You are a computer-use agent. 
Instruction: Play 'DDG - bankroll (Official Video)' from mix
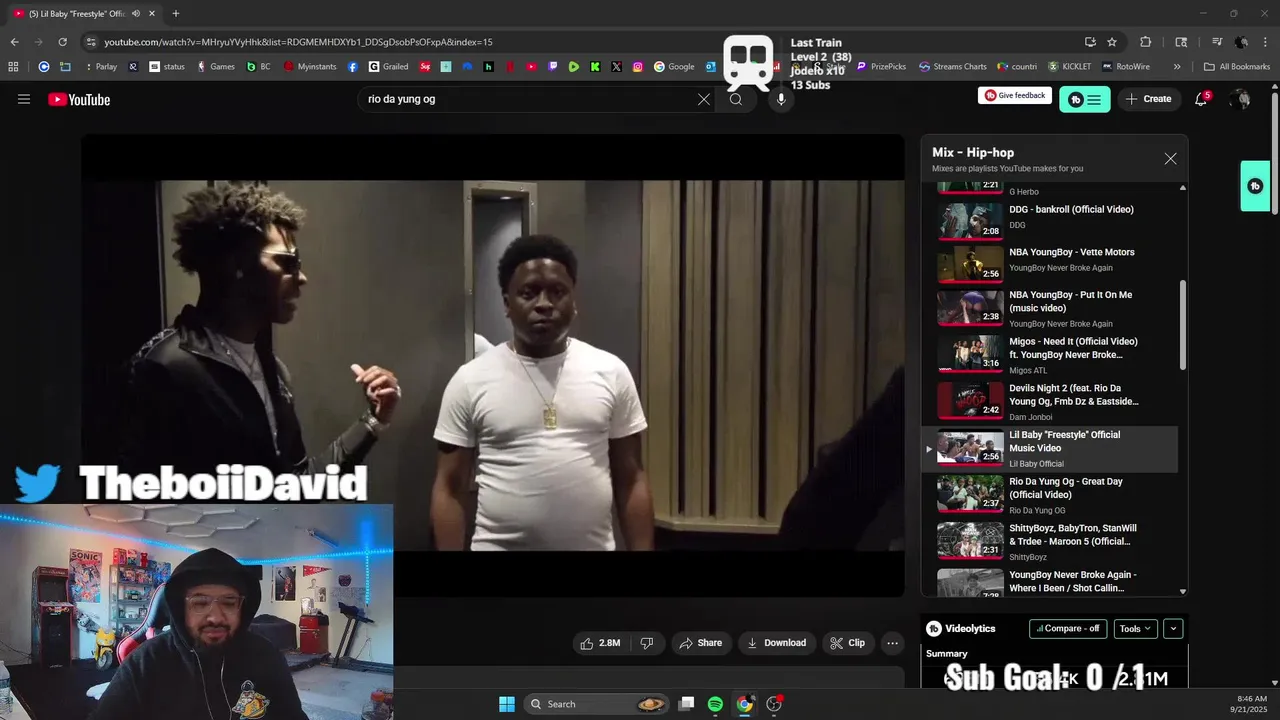[x=1049, y=220]
